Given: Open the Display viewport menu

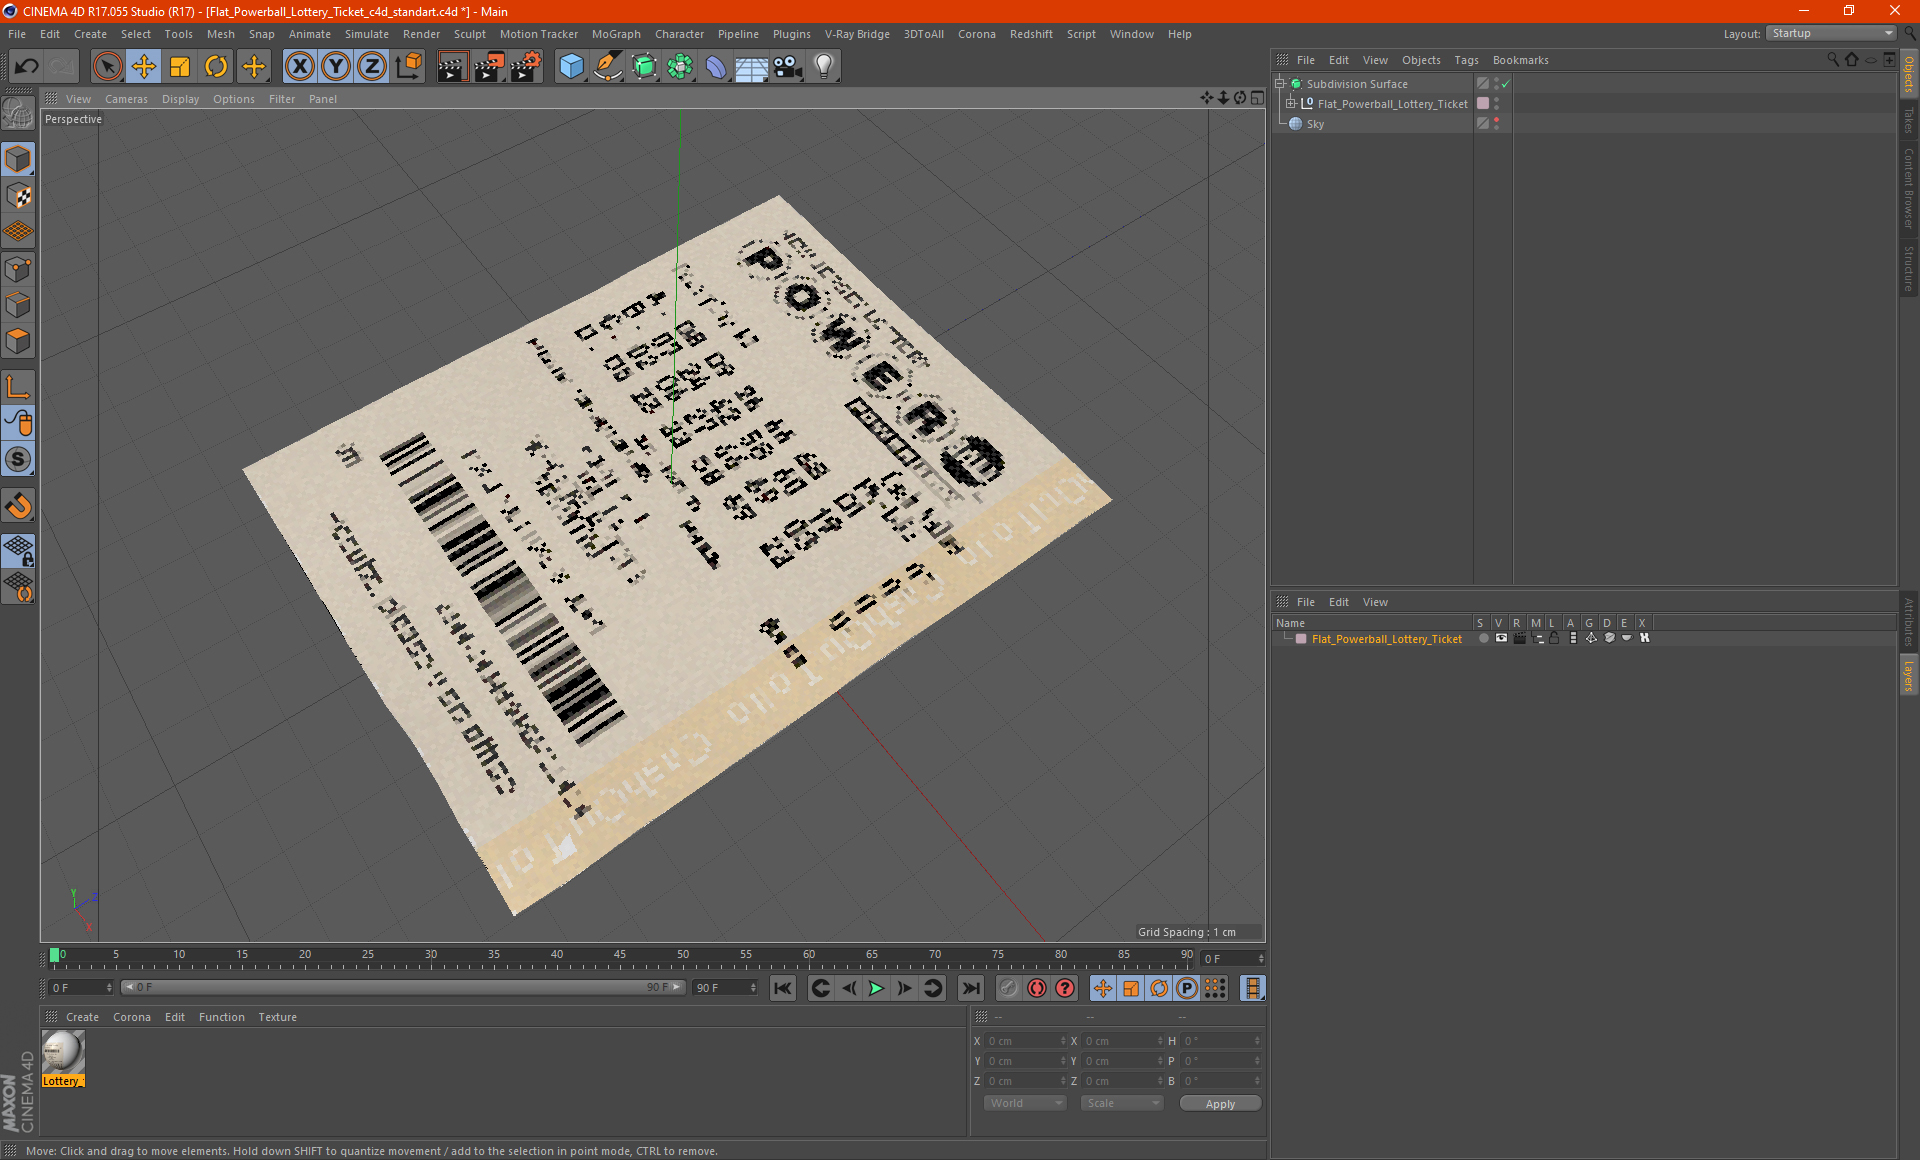Looking at the screenshot, I should point(180,99).
